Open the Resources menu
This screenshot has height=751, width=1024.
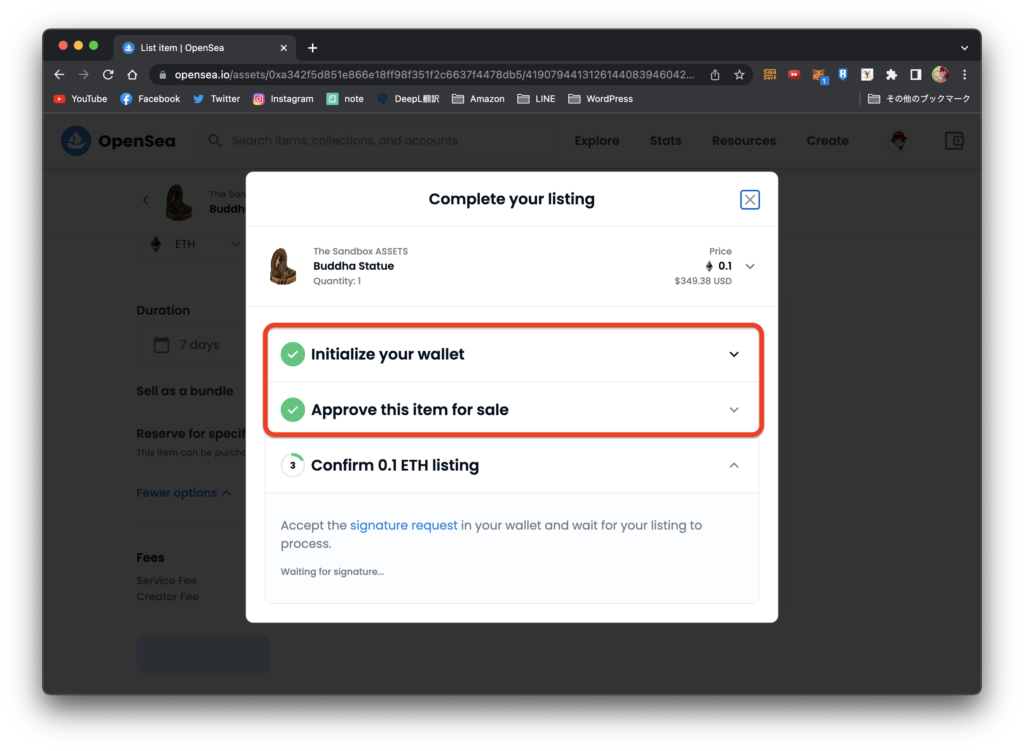click(744, 140)
